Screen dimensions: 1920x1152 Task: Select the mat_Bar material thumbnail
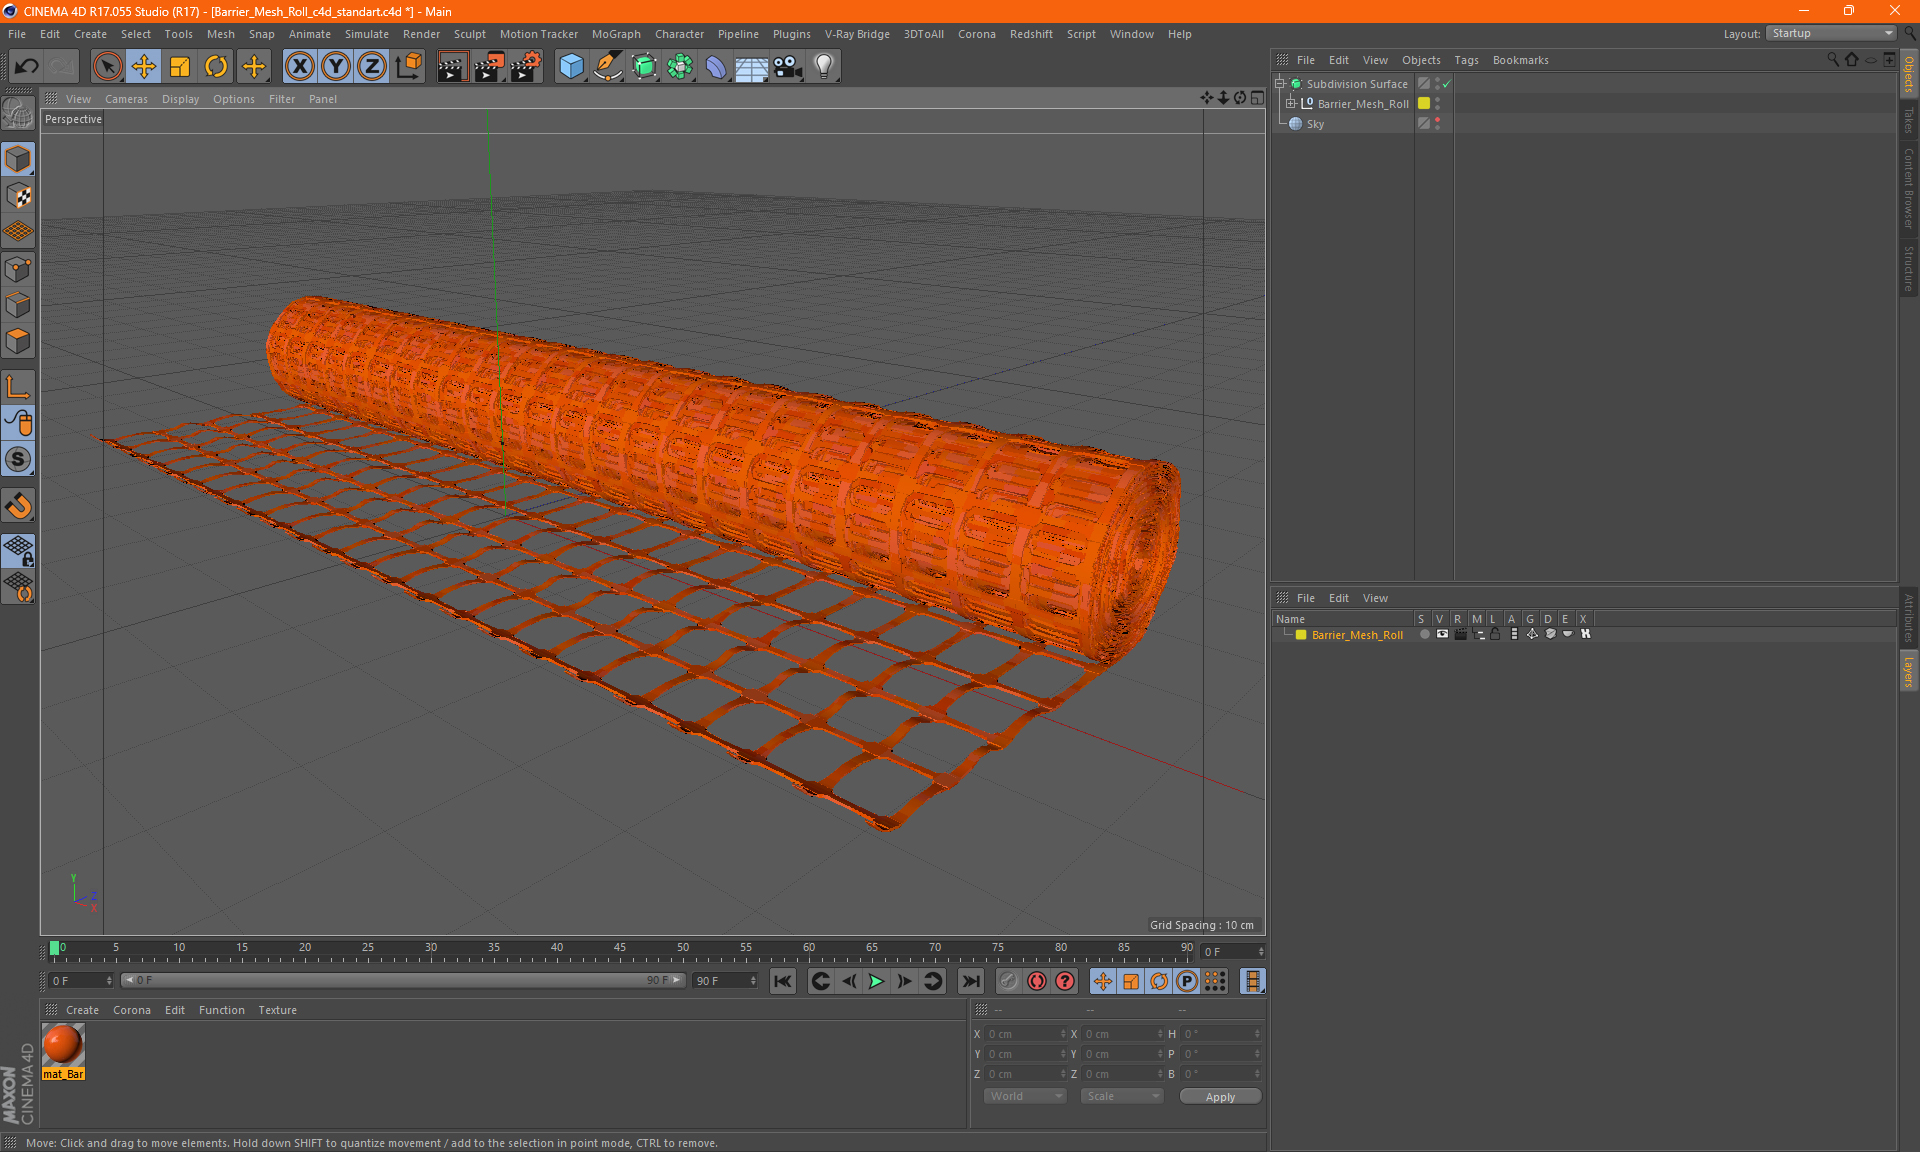(x=63, y=1051)
